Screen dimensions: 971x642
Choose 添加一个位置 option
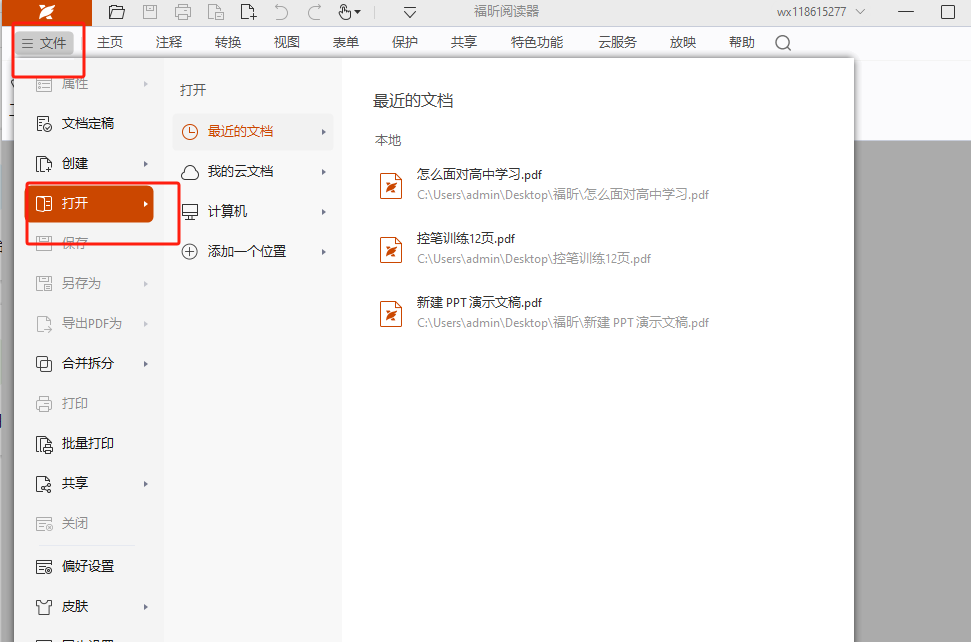[246, 252]
